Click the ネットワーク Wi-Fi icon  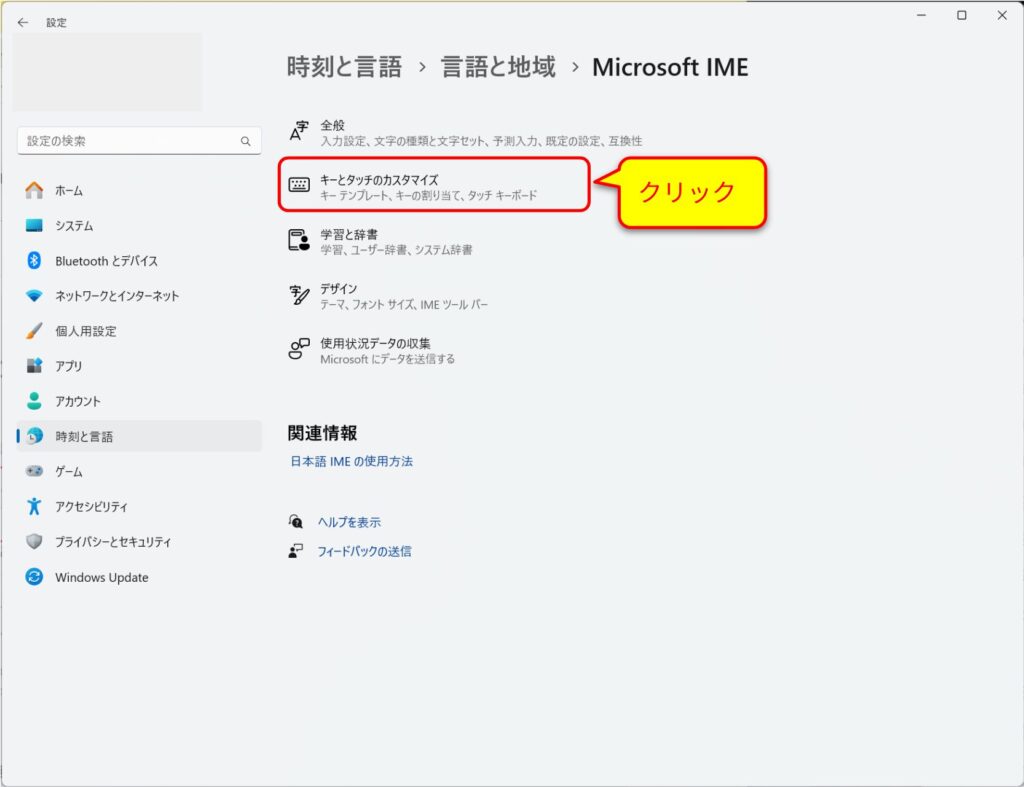point(34,296)
